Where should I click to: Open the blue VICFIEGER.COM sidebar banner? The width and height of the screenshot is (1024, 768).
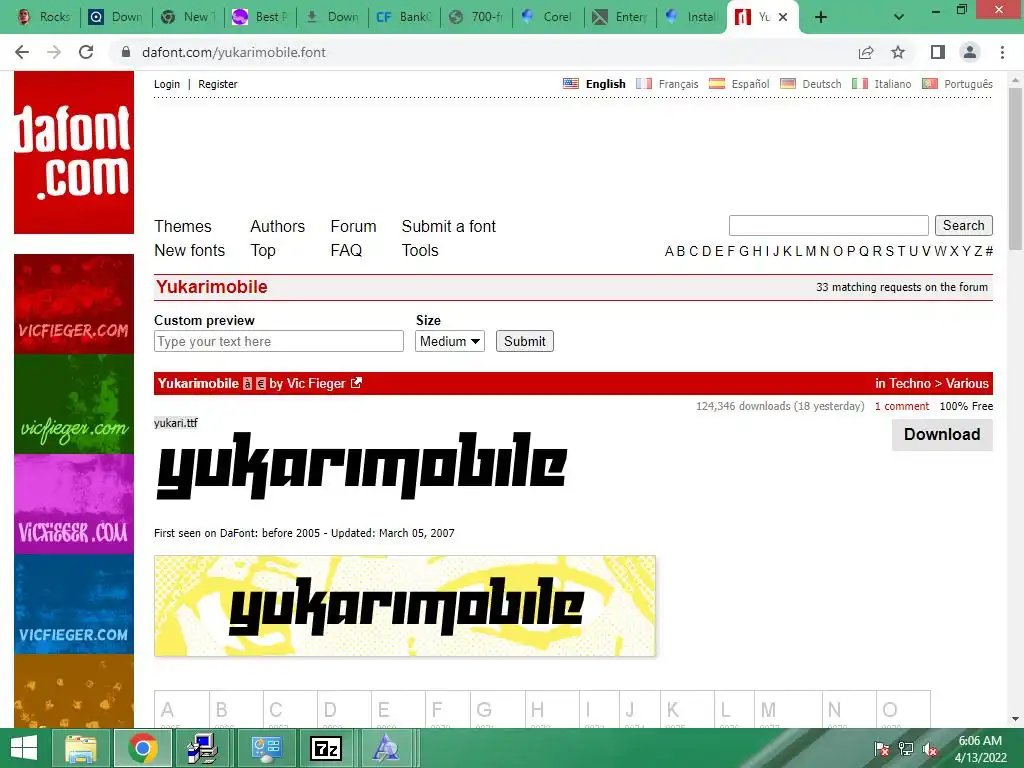(x=74, y=604)
